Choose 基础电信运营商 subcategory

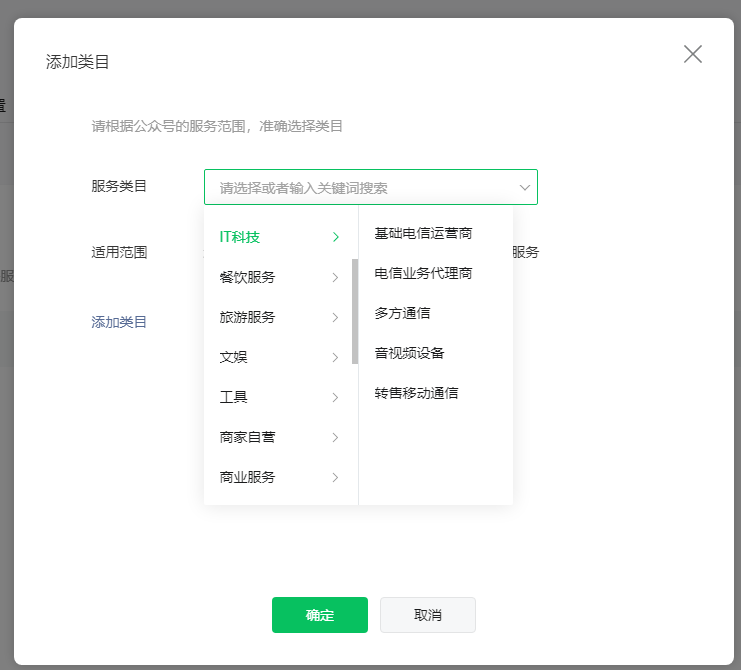pyautogui.click(x=422, y=233)
